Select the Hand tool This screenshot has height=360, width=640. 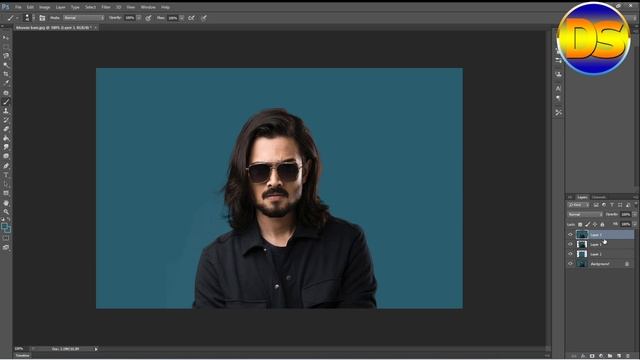(6, 203)
